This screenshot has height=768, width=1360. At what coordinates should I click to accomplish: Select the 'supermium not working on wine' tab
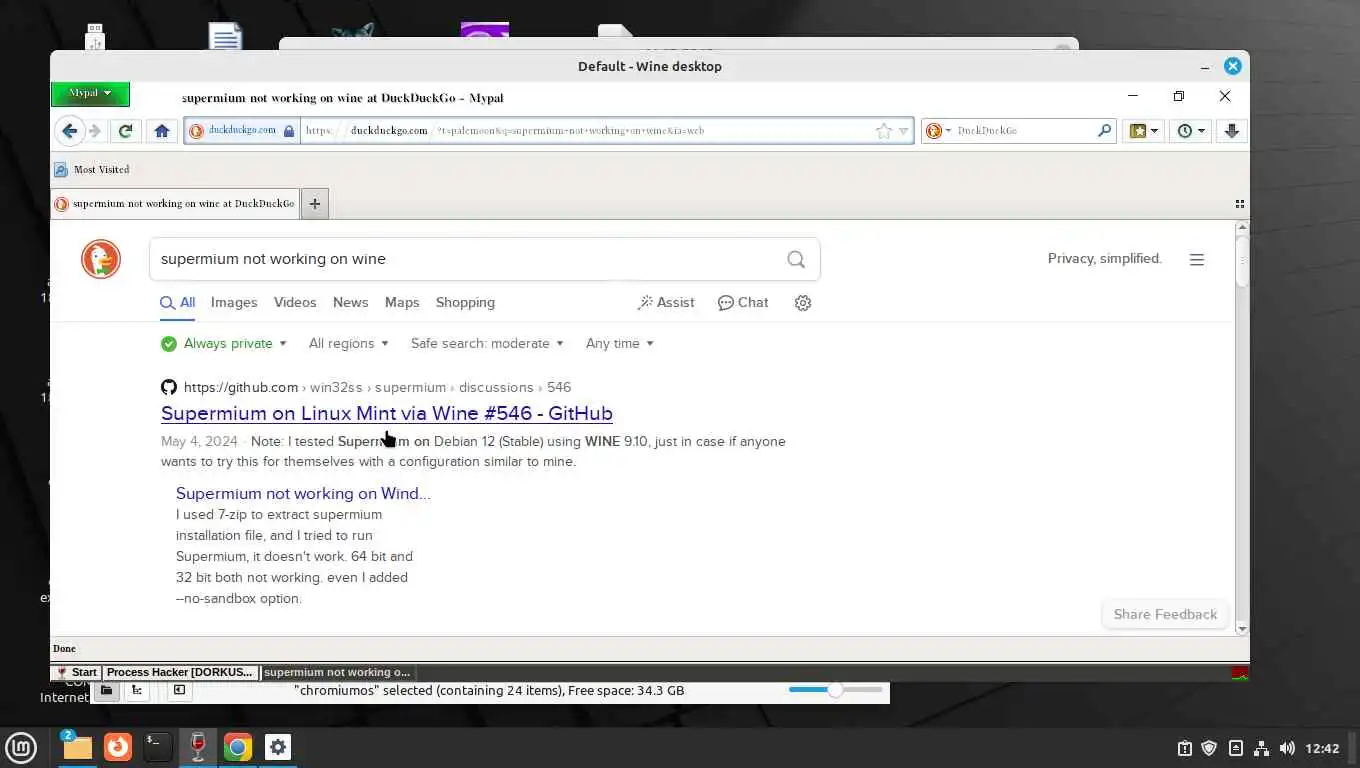(x=175, y=203)
